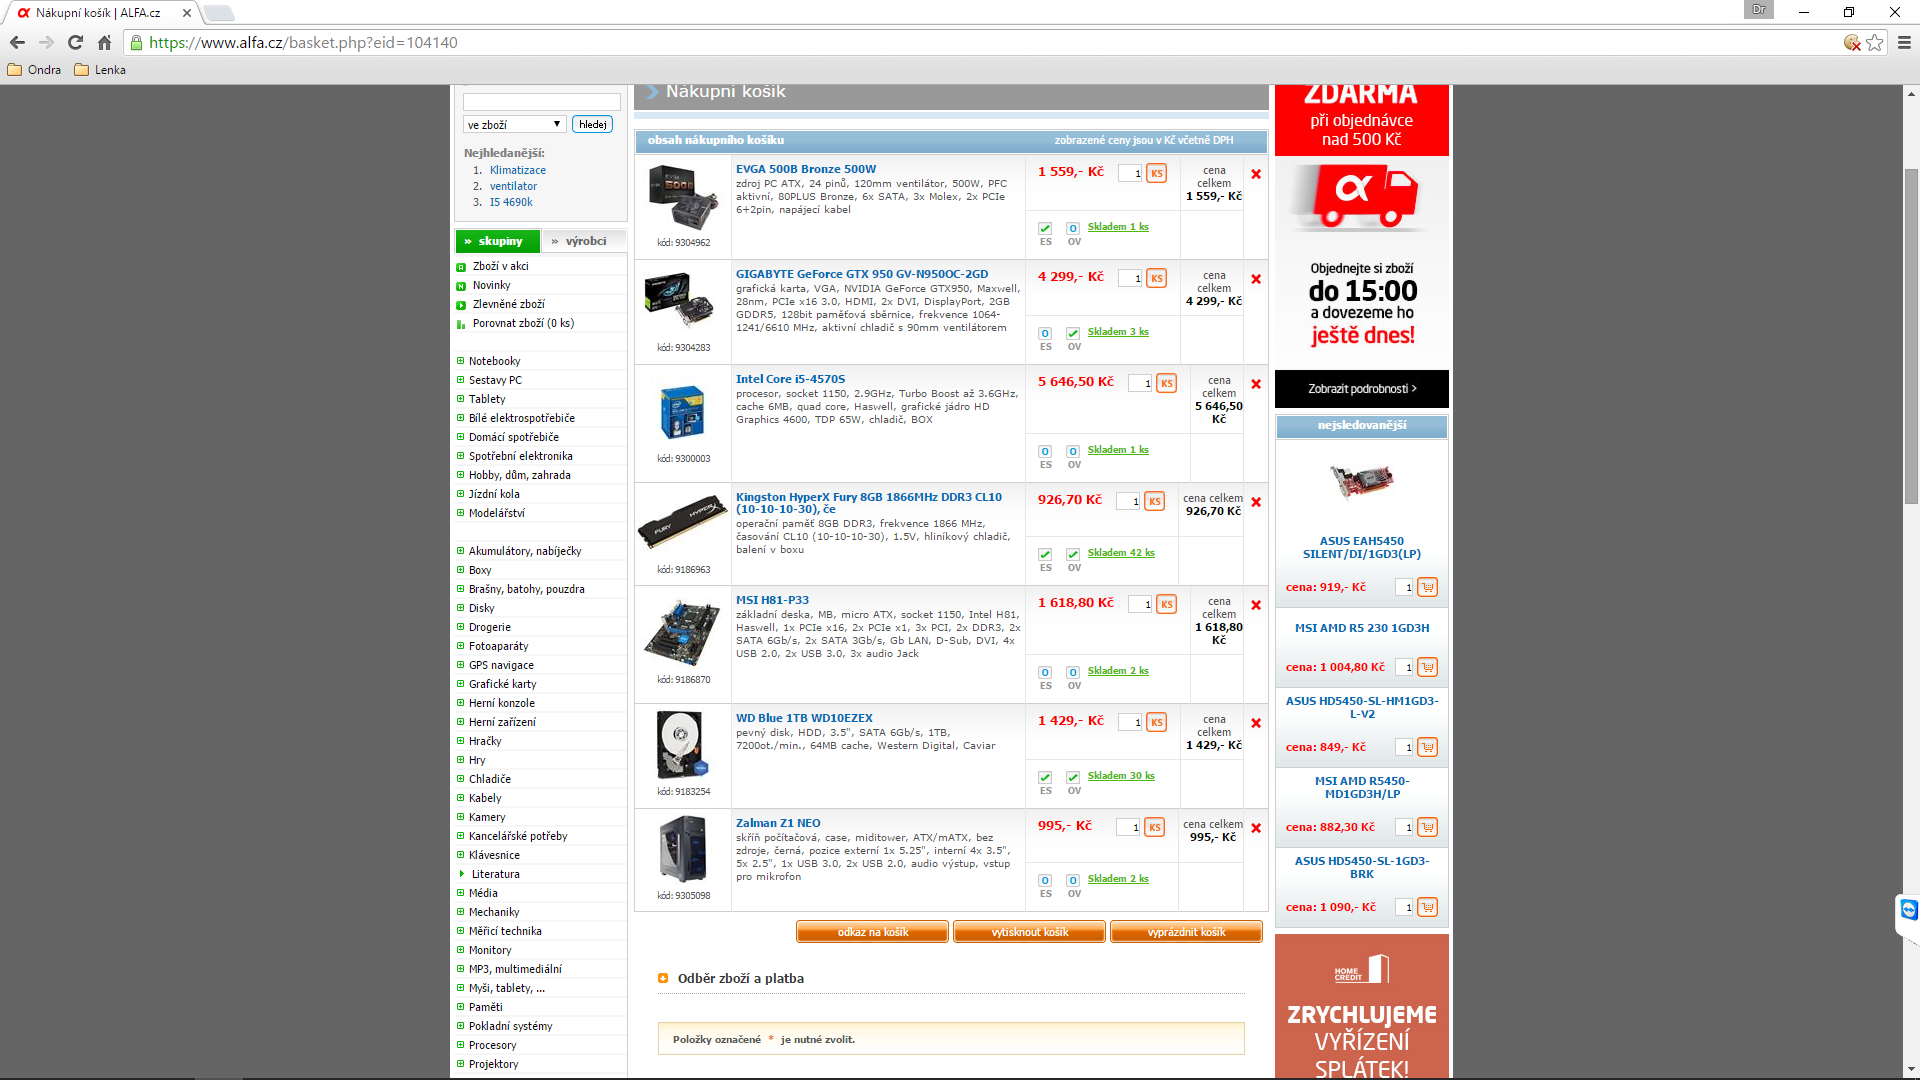Add MSI AMD R5450-MD1GD3H/LP to cart
The width and height of the screenshot is (1920, 1080).
tap(1428, 827)
